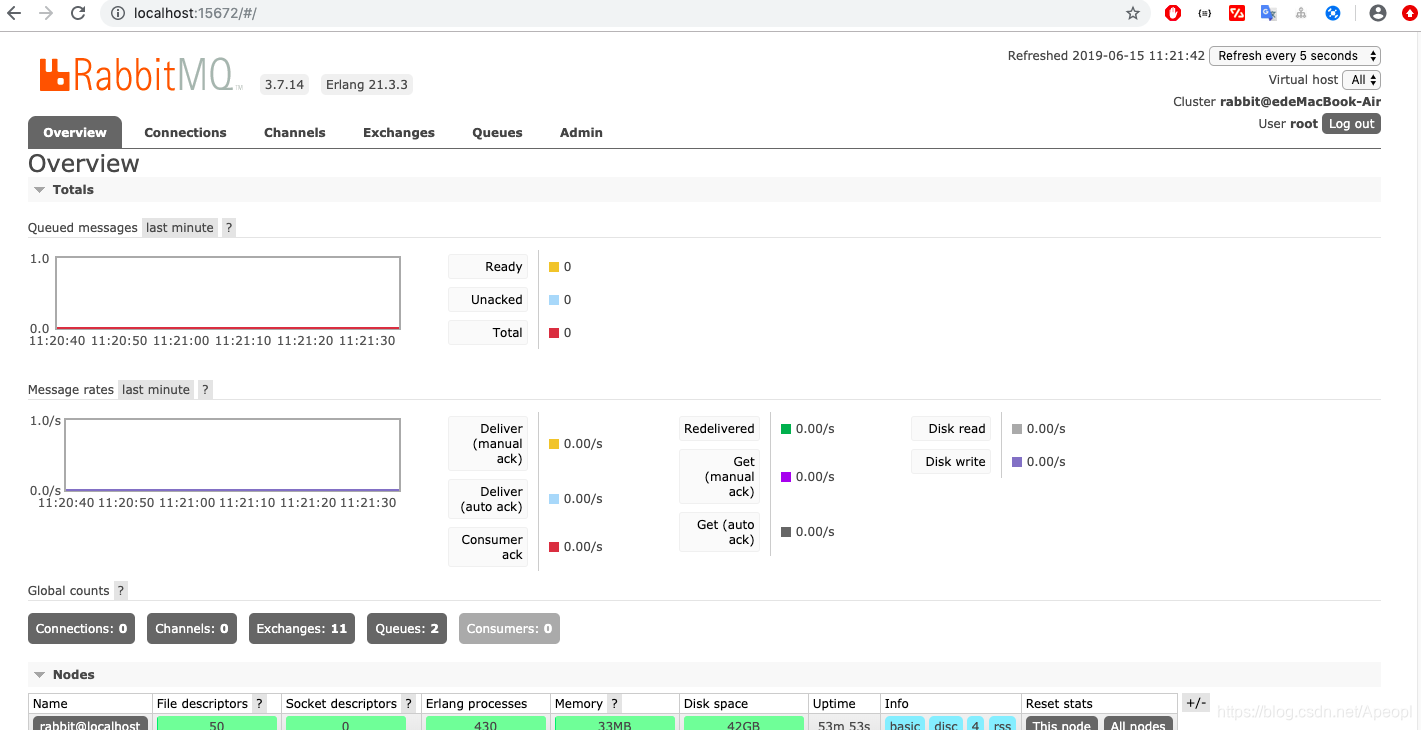Click the Message rates chart
Screen dimensions: 1421x730
pyautogui.click(x=233, y=455)
